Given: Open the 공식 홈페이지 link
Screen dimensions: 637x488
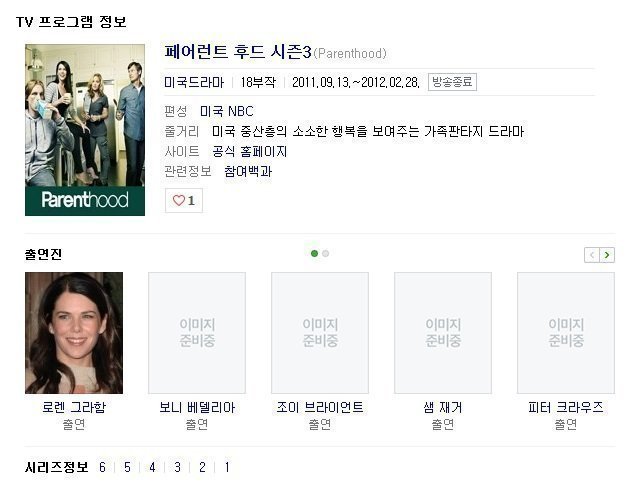Looking at the screenshot, I should click(250, 152).
